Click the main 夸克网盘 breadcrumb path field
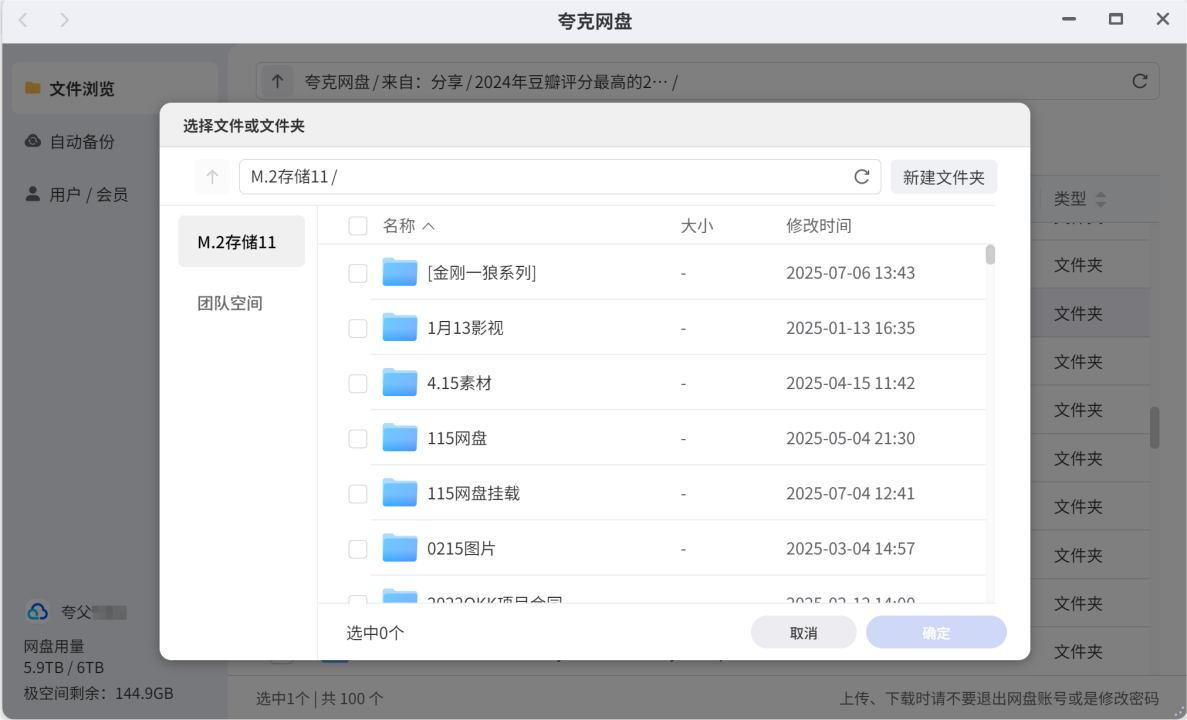1187x720 pixels. coord(707,81)
